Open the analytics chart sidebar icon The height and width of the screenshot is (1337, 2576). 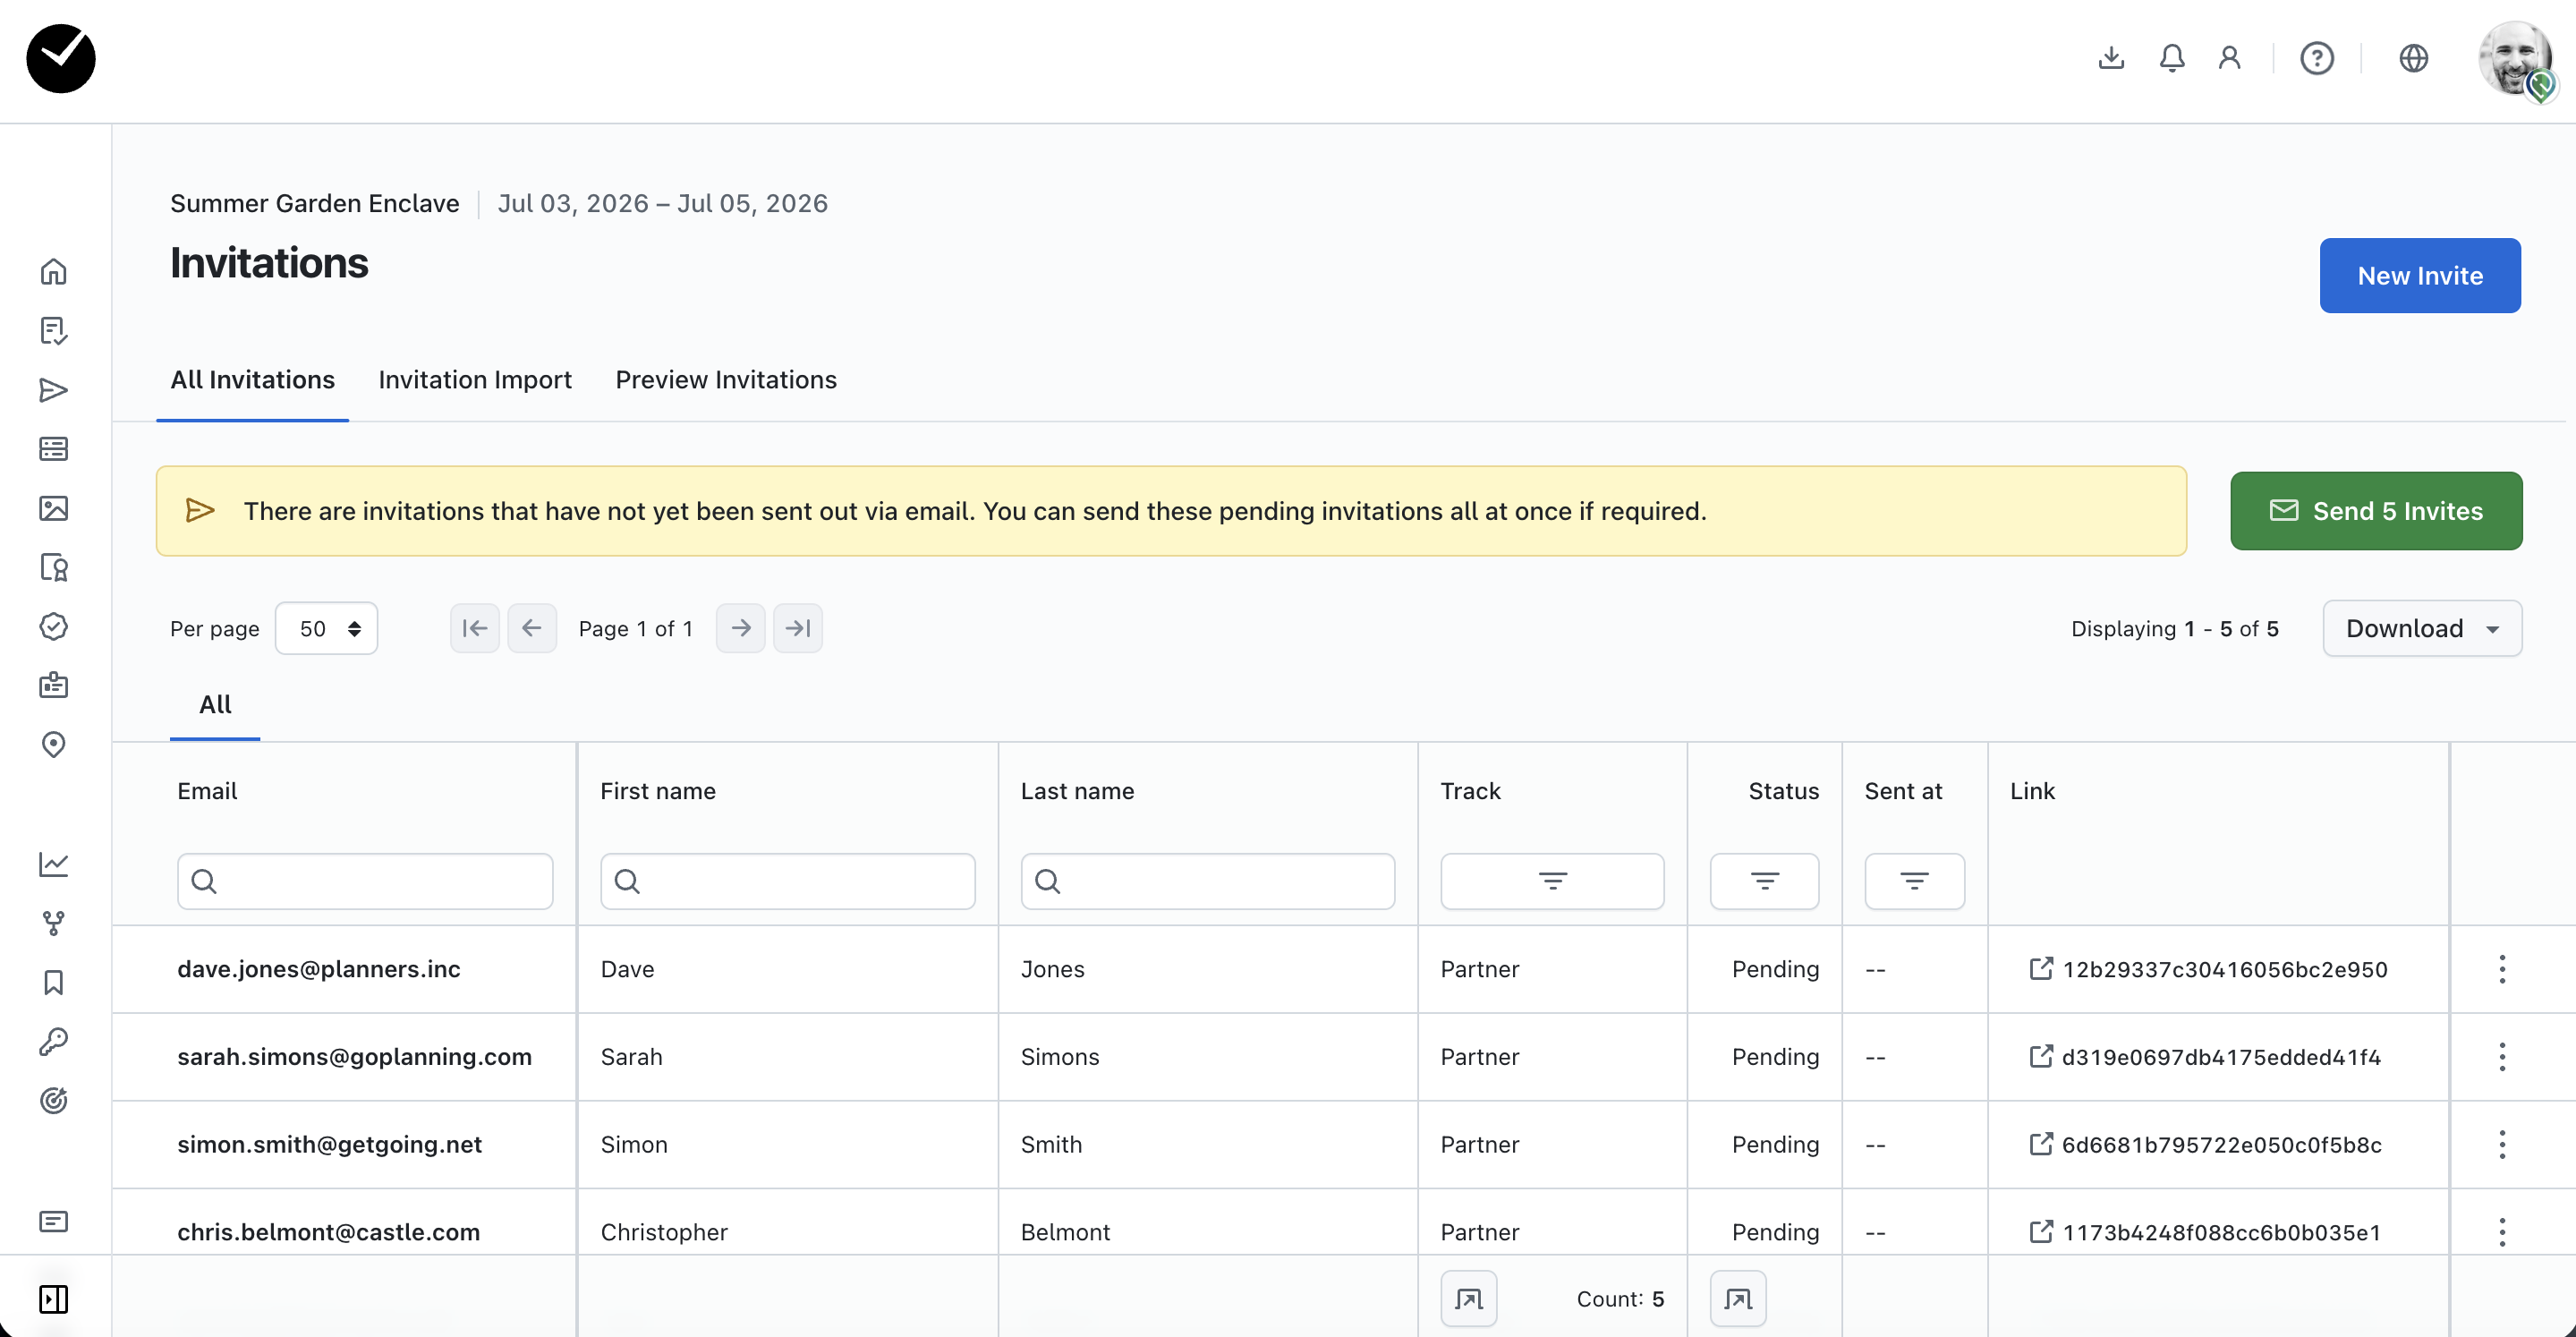pyautogui.click(x=53, y=864)
